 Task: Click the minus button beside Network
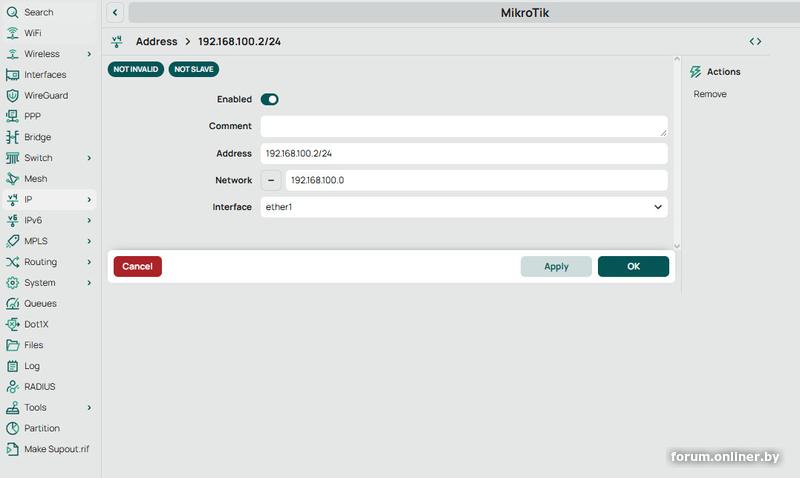(x=271, y=180)
